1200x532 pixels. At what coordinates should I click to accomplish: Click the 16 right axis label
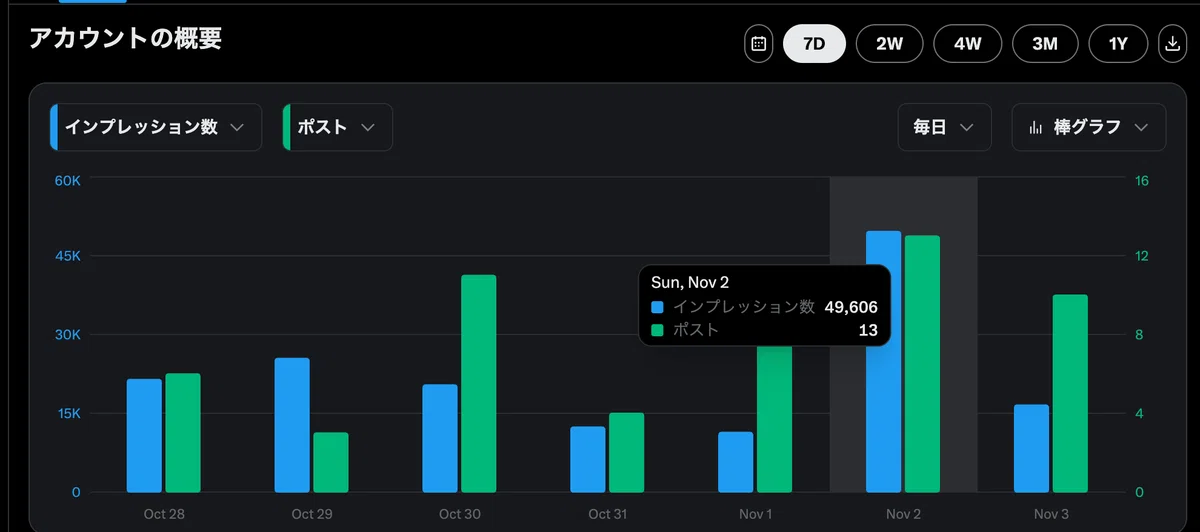pyautogui.click(x=1141, y=180)
